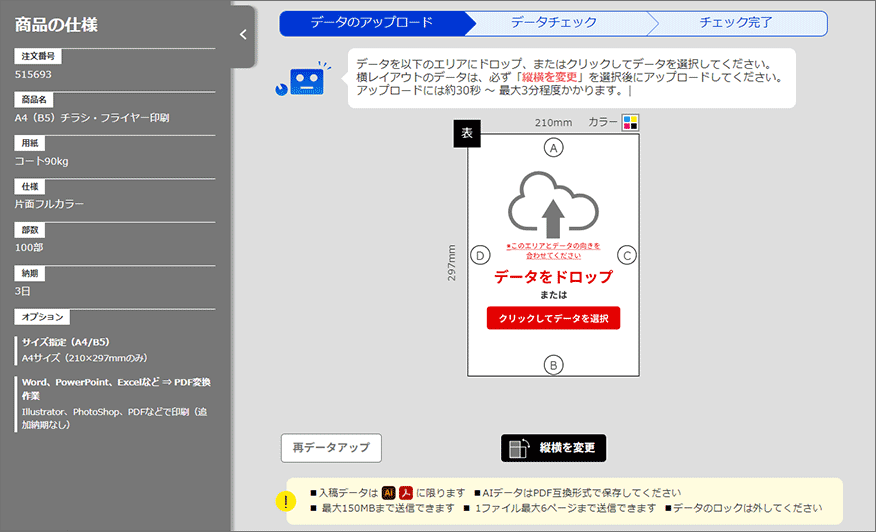Click the 3日 delivery value
This screenshot has width=876, height=532.
point(23,291)
